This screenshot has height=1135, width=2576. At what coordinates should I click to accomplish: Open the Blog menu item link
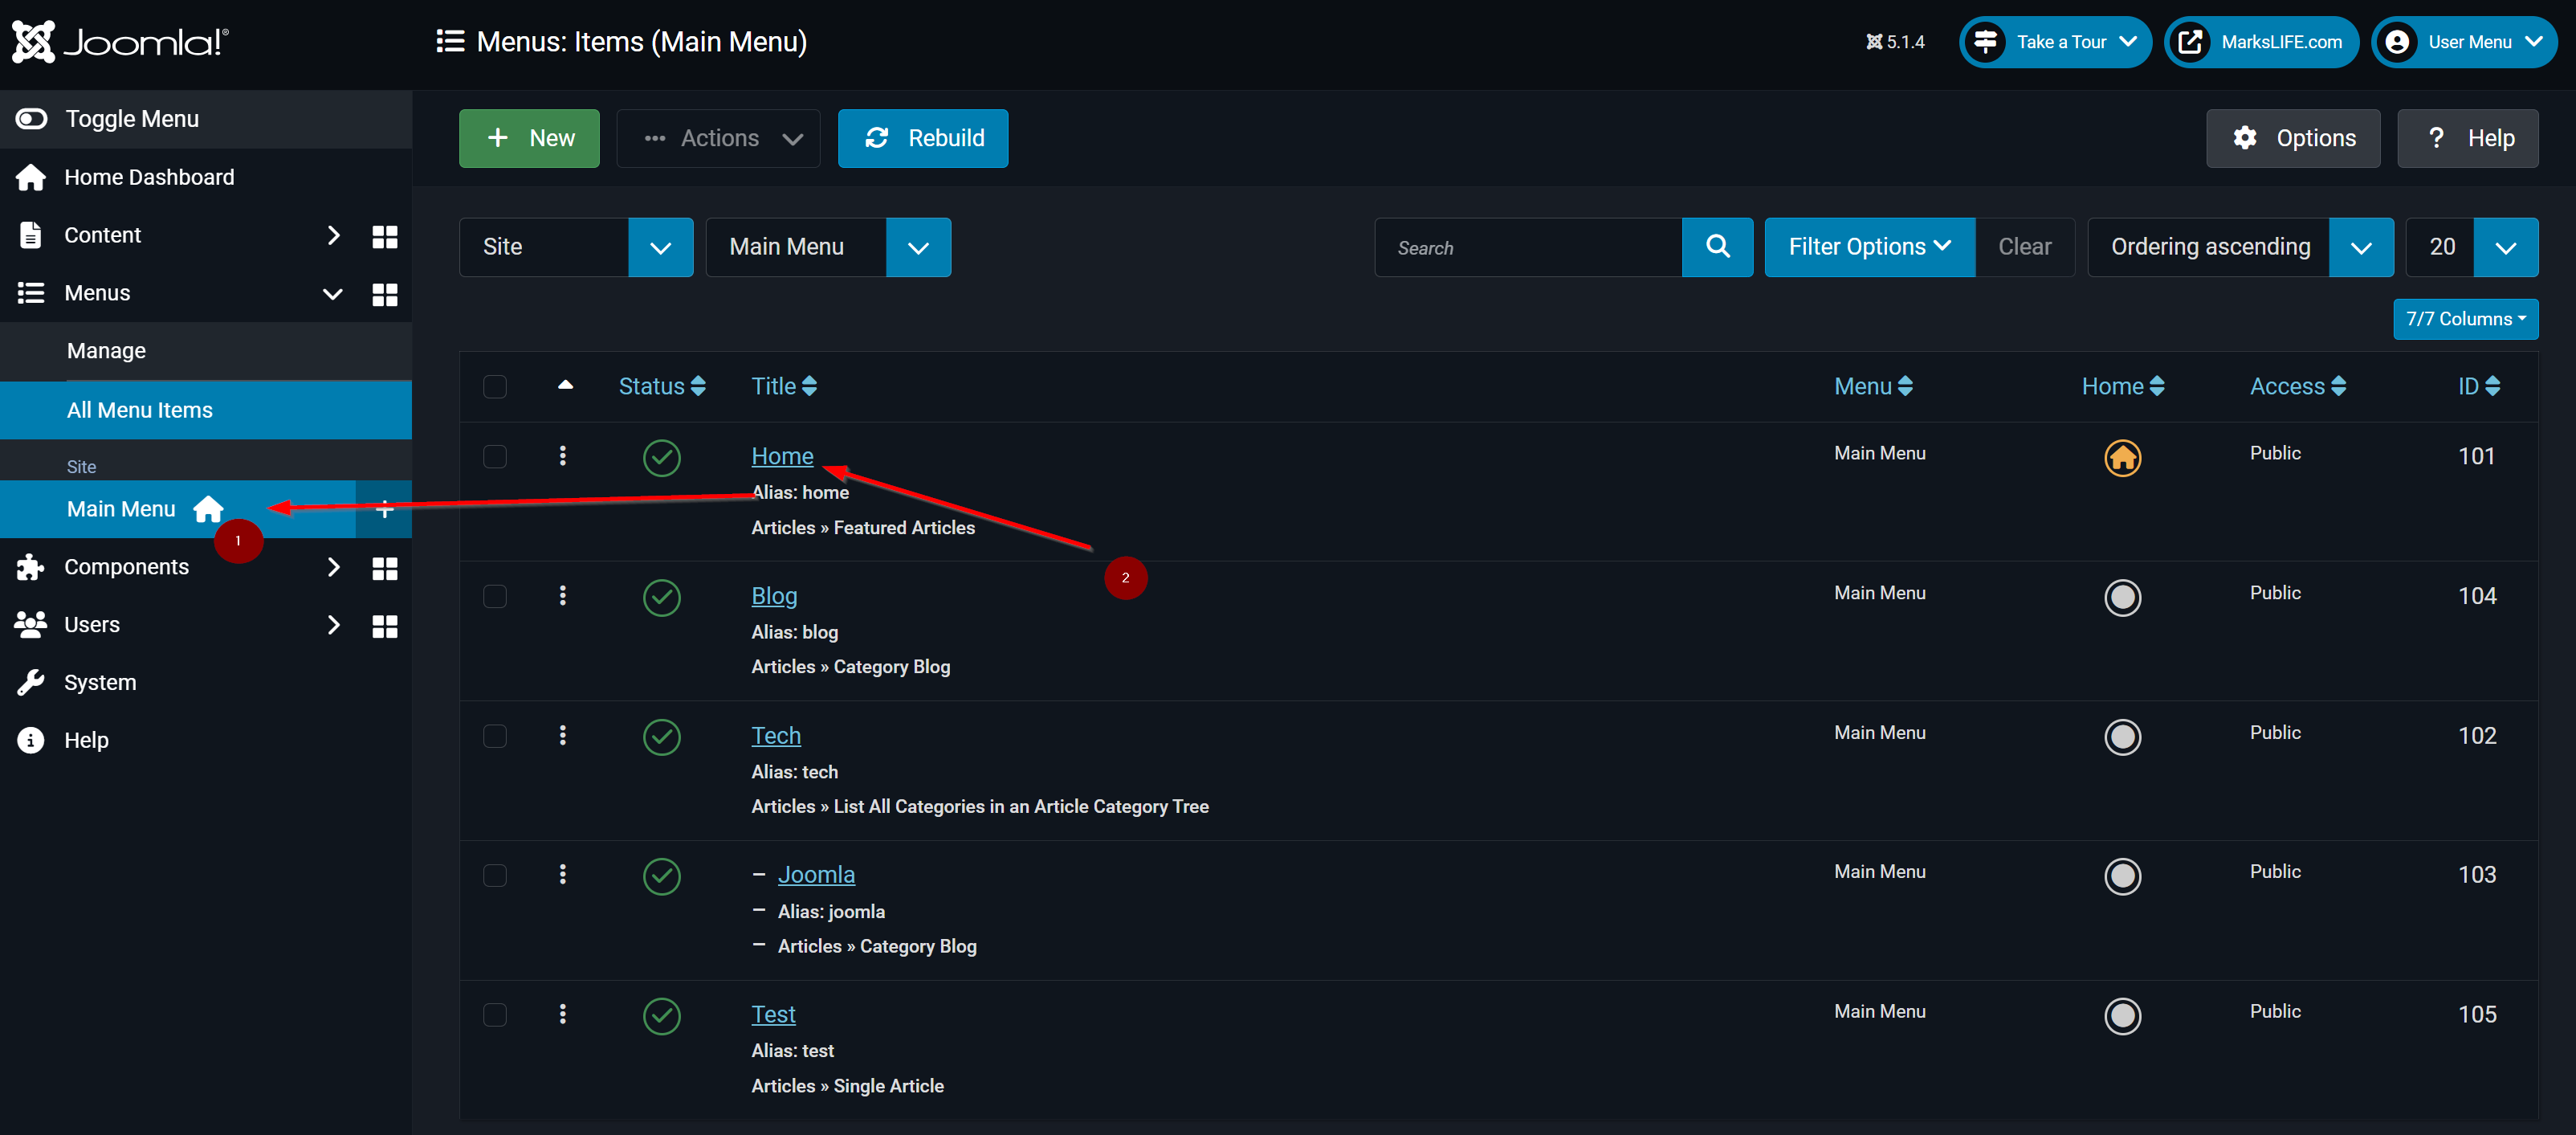[774, 596]
